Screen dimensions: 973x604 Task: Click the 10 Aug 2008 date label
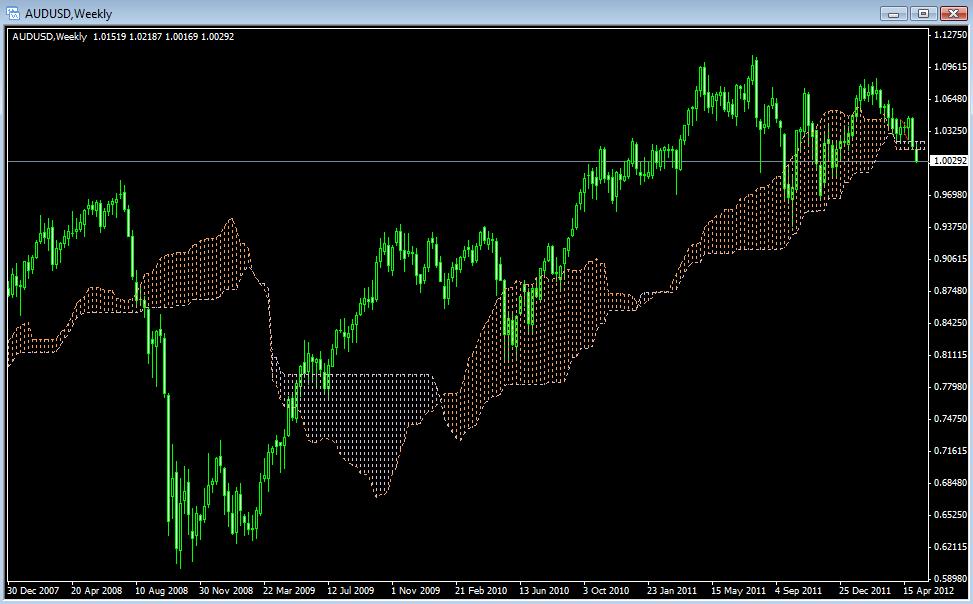click(x=161, y=590)
